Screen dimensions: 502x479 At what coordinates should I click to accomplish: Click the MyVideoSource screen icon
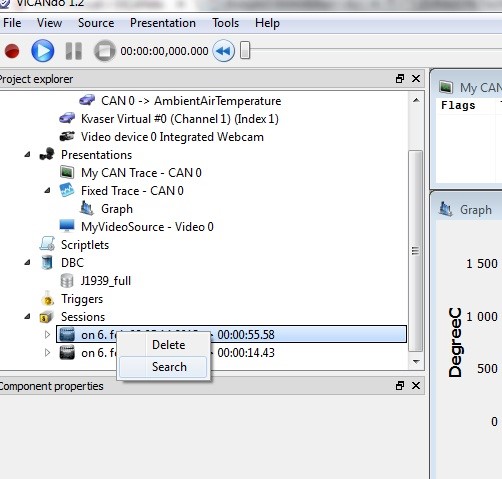pyautogui.click(x=67, y=226)
